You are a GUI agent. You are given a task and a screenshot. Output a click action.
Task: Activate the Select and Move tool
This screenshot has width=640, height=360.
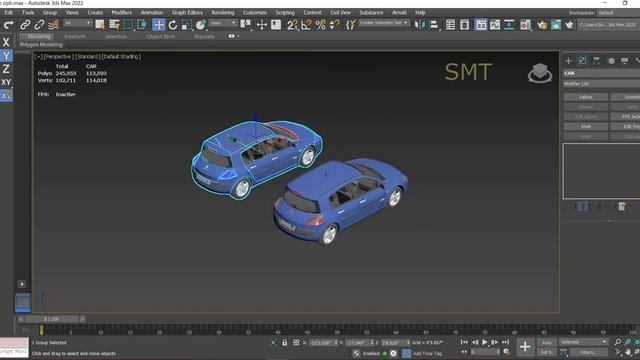point(158,25)
